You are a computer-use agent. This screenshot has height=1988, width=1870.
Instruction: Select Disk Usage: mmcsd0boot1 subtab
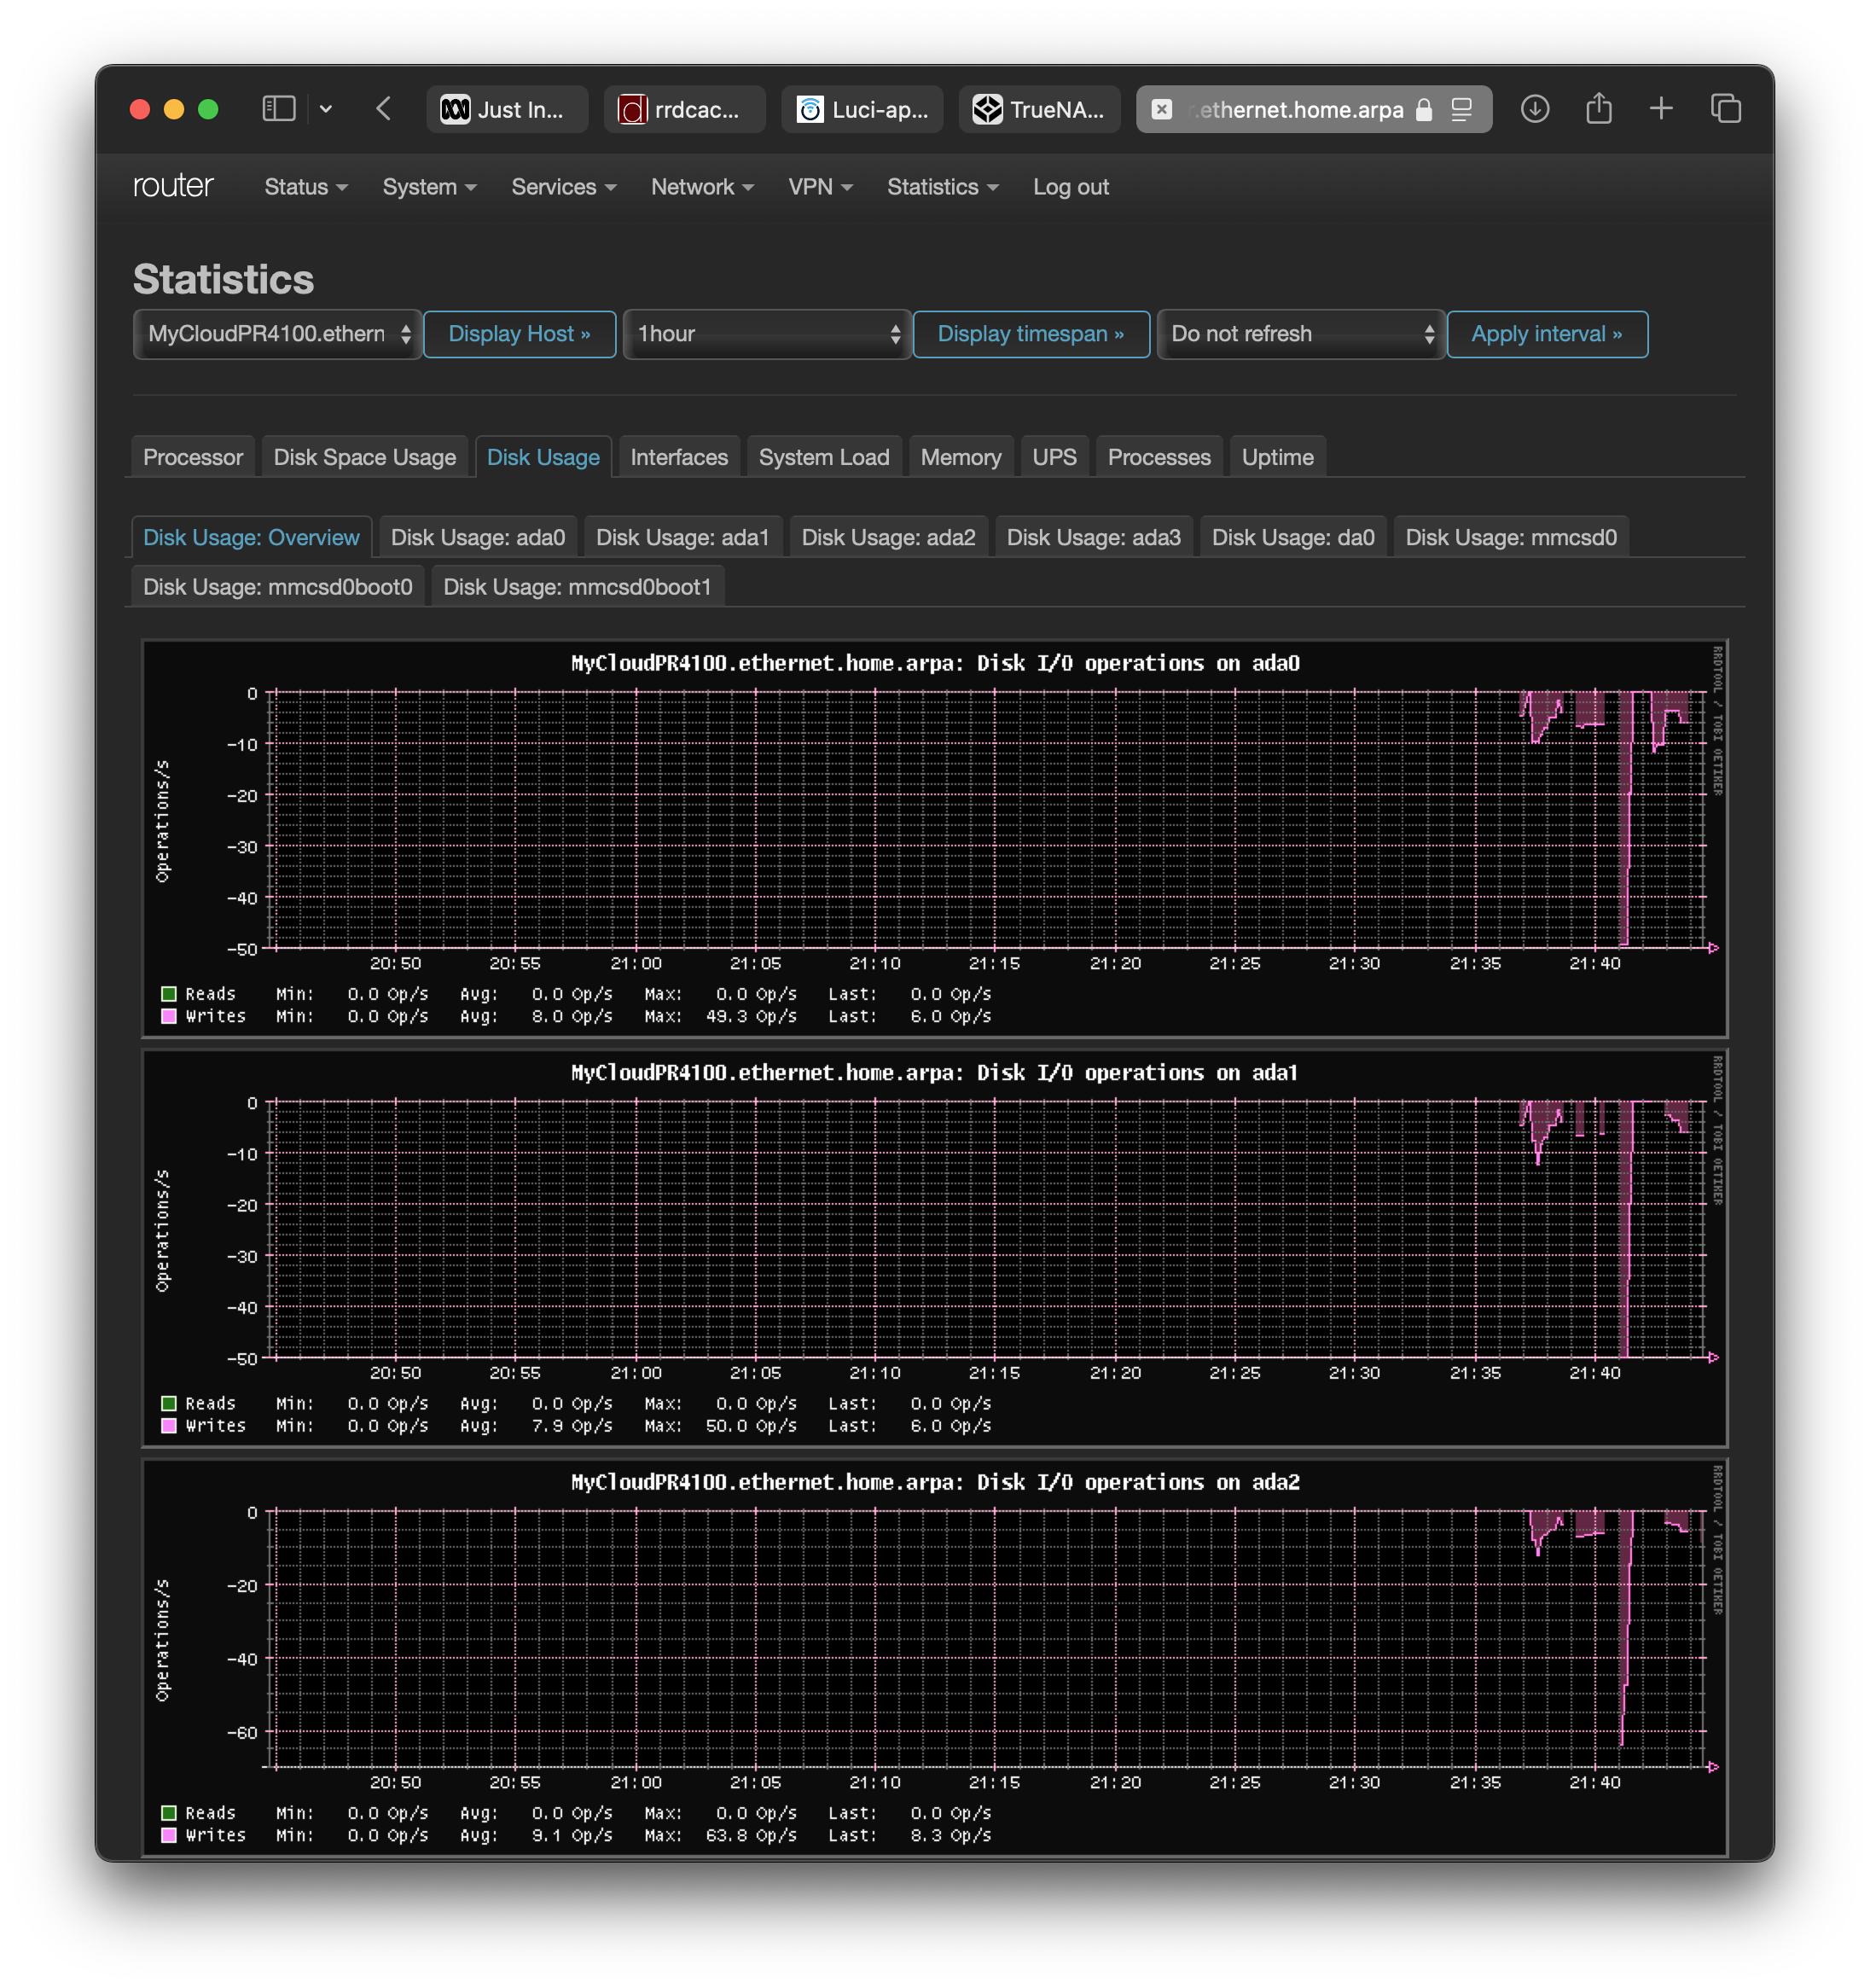click(577, 587)
